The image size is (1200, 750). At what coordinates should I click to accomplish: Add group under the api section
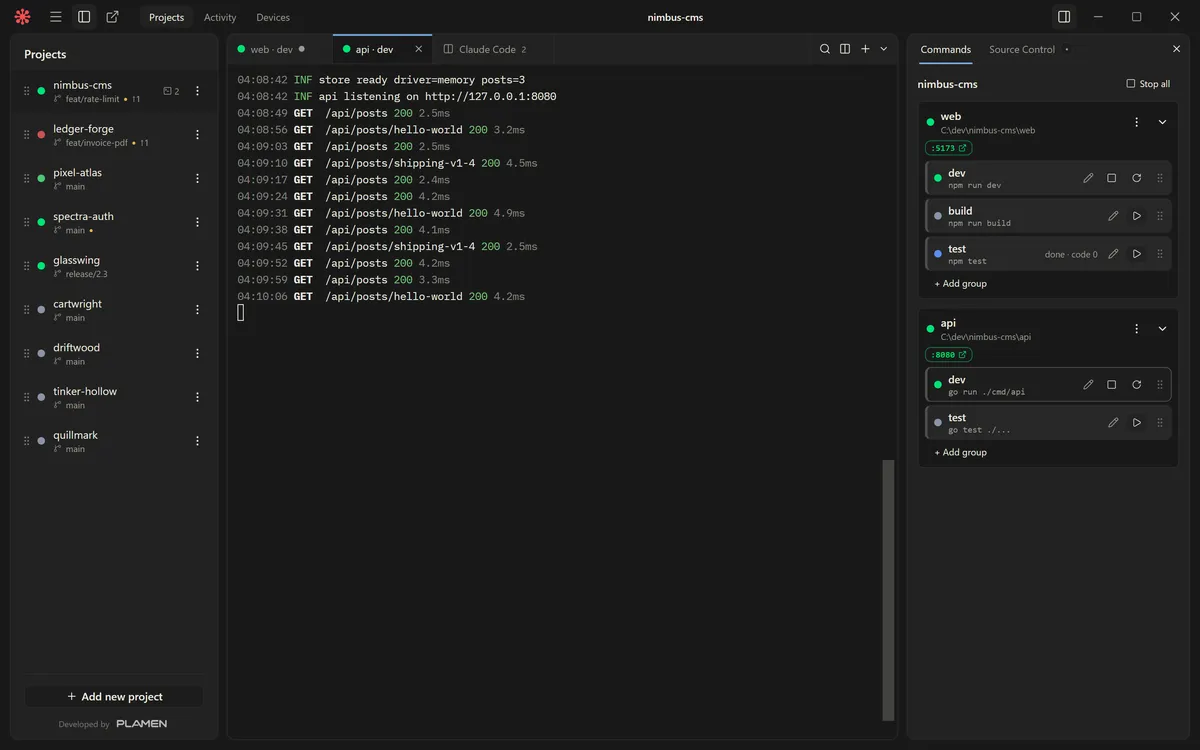tap(961, 453)
